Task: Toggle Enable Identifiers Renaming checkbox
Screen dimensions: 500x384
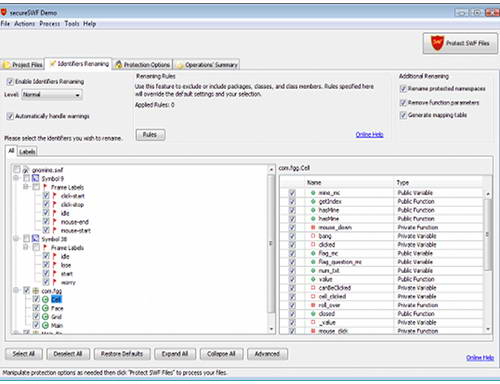Action: pyautogui.click(x=10, y=81)
